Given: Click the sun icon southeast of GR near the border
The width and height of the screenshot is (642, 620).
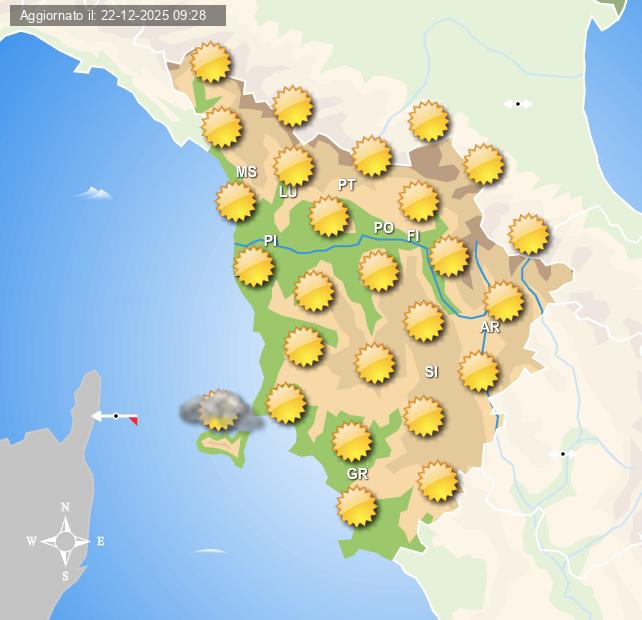Looking at the screenshot, I should (x=437, y=481).
